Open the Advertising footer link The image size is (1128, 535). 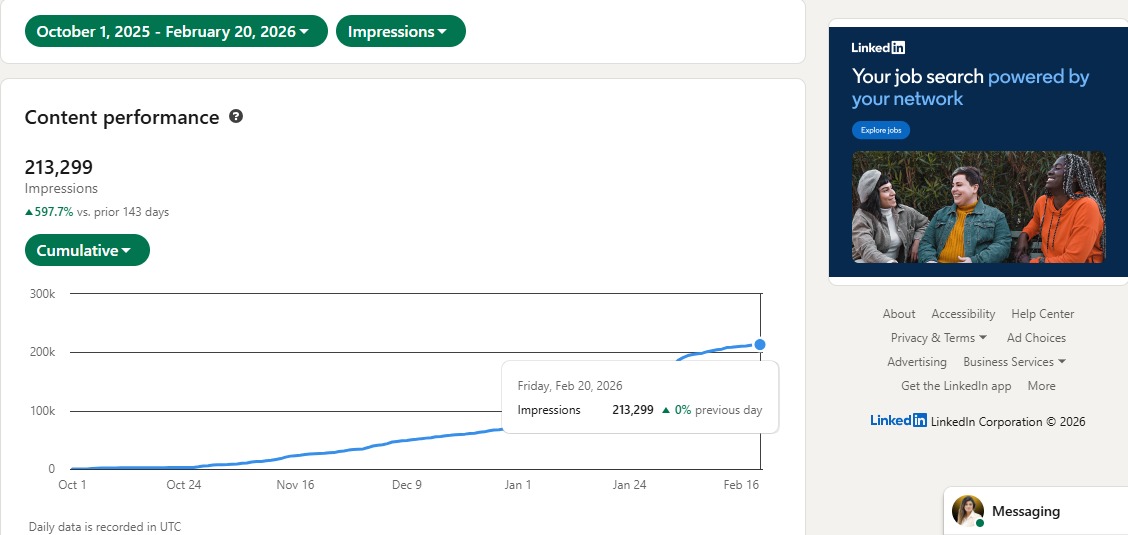(x=916, y=362)
